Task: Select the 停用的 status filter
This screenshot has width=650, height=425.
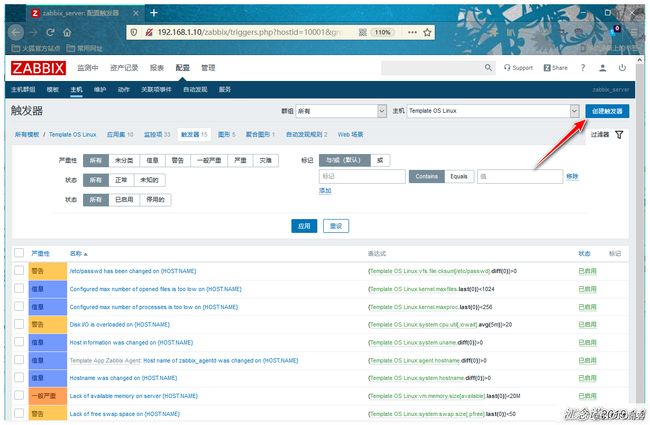Action: [x=155, y=200]
